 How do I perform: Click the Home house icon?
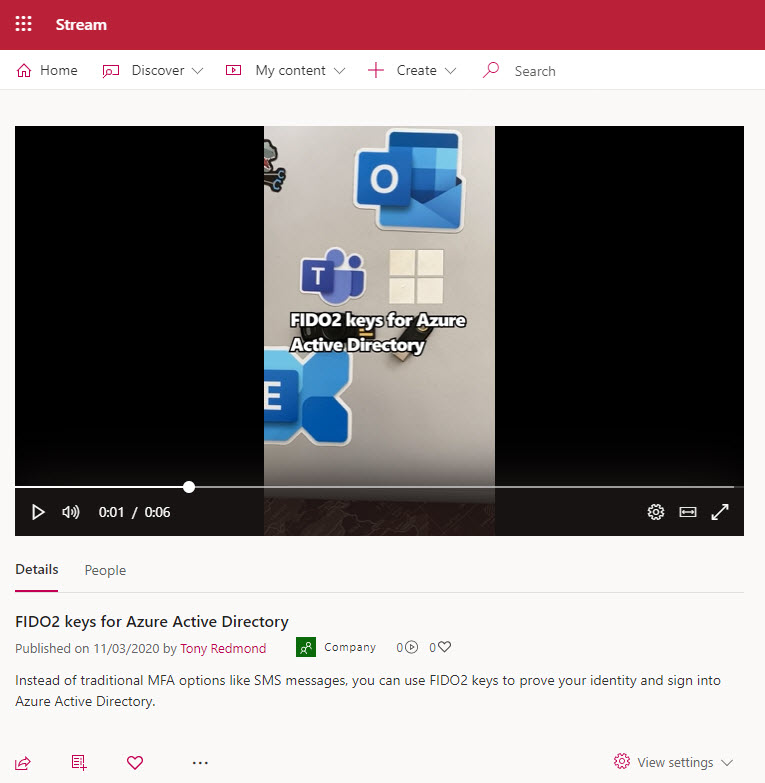(24, 70)
